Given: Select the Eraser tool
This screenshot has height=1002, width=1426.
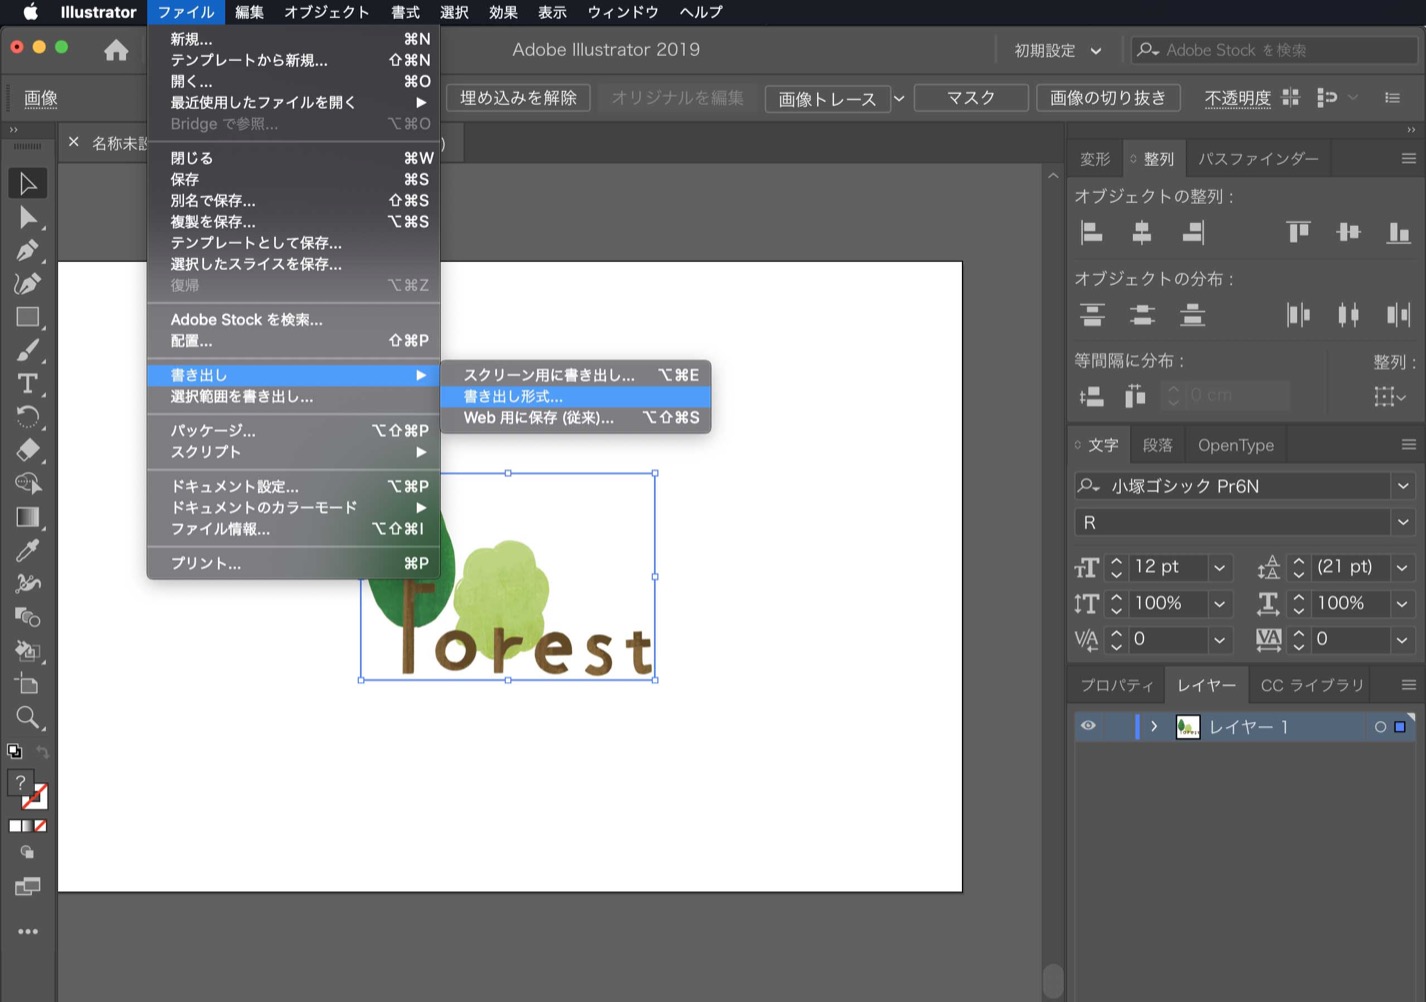Looking at the screenshot, I should pyautogui.click(x=27, y=450).
